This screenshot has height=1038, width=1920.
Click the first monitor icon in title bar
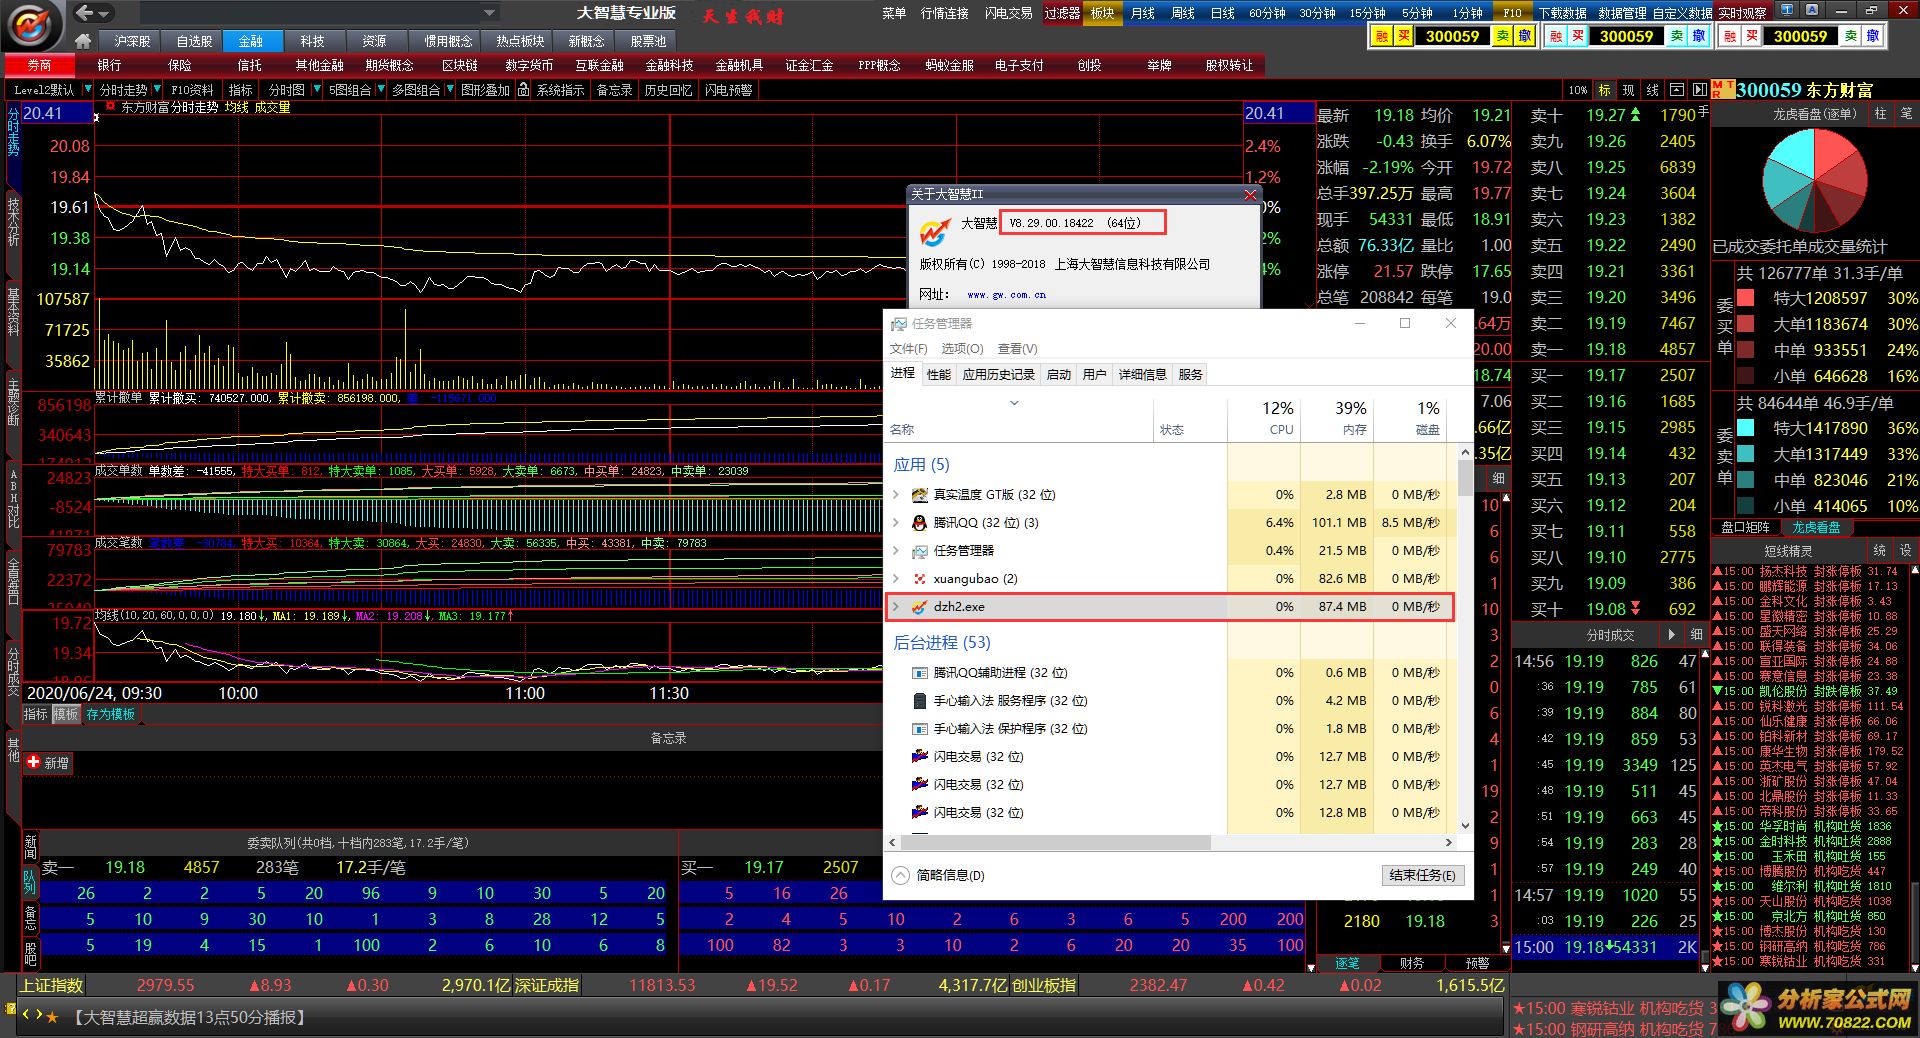pyautogui.click(x=1786, y=11)
